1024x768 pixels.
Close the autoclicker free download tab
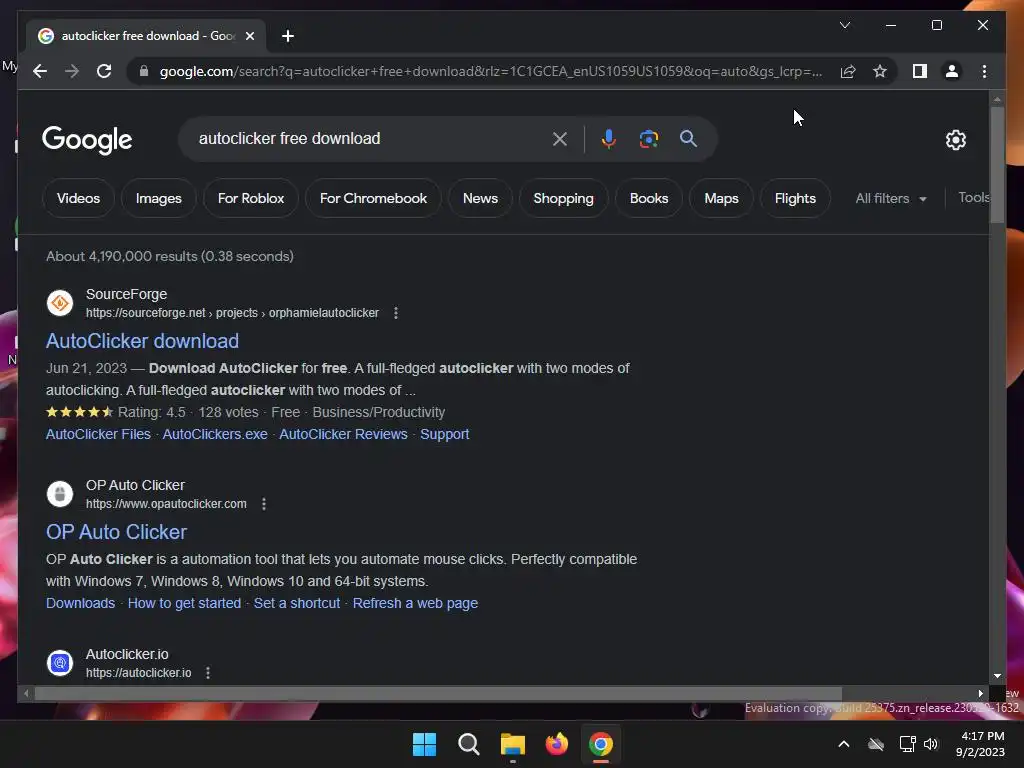(x=249, y=36)
